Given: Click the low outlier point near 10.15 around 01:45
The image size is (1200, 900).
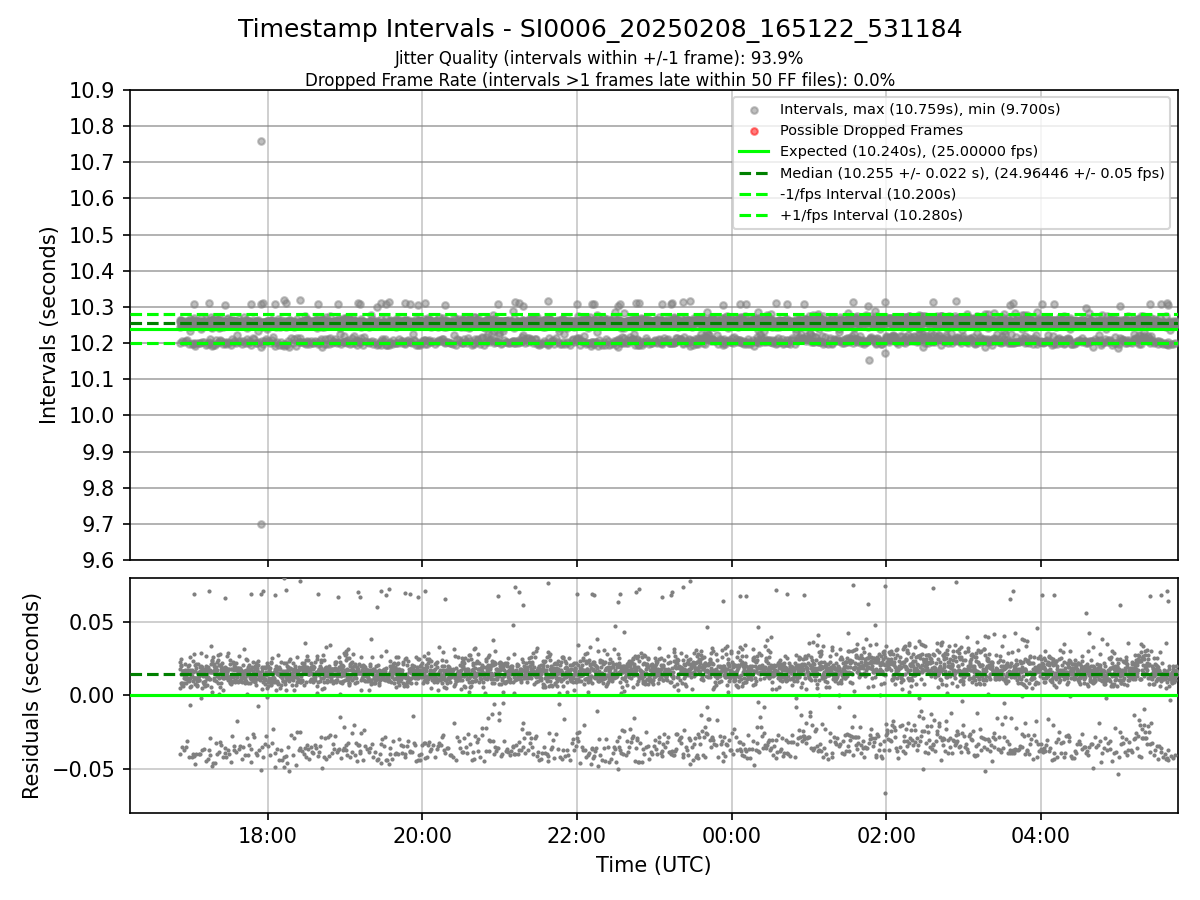Looking at the screenshot, I should [x=869, y=360].
